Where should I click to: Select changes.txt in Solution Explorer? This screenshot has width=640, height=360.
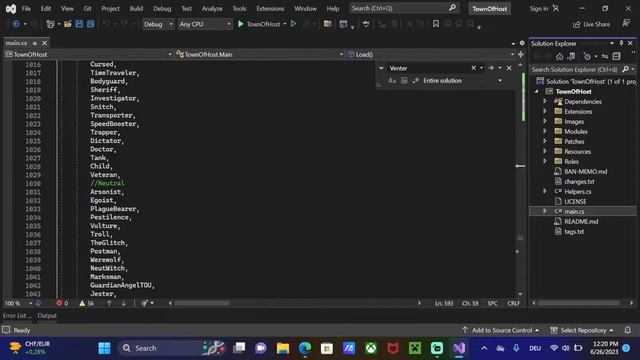[579, 182]
